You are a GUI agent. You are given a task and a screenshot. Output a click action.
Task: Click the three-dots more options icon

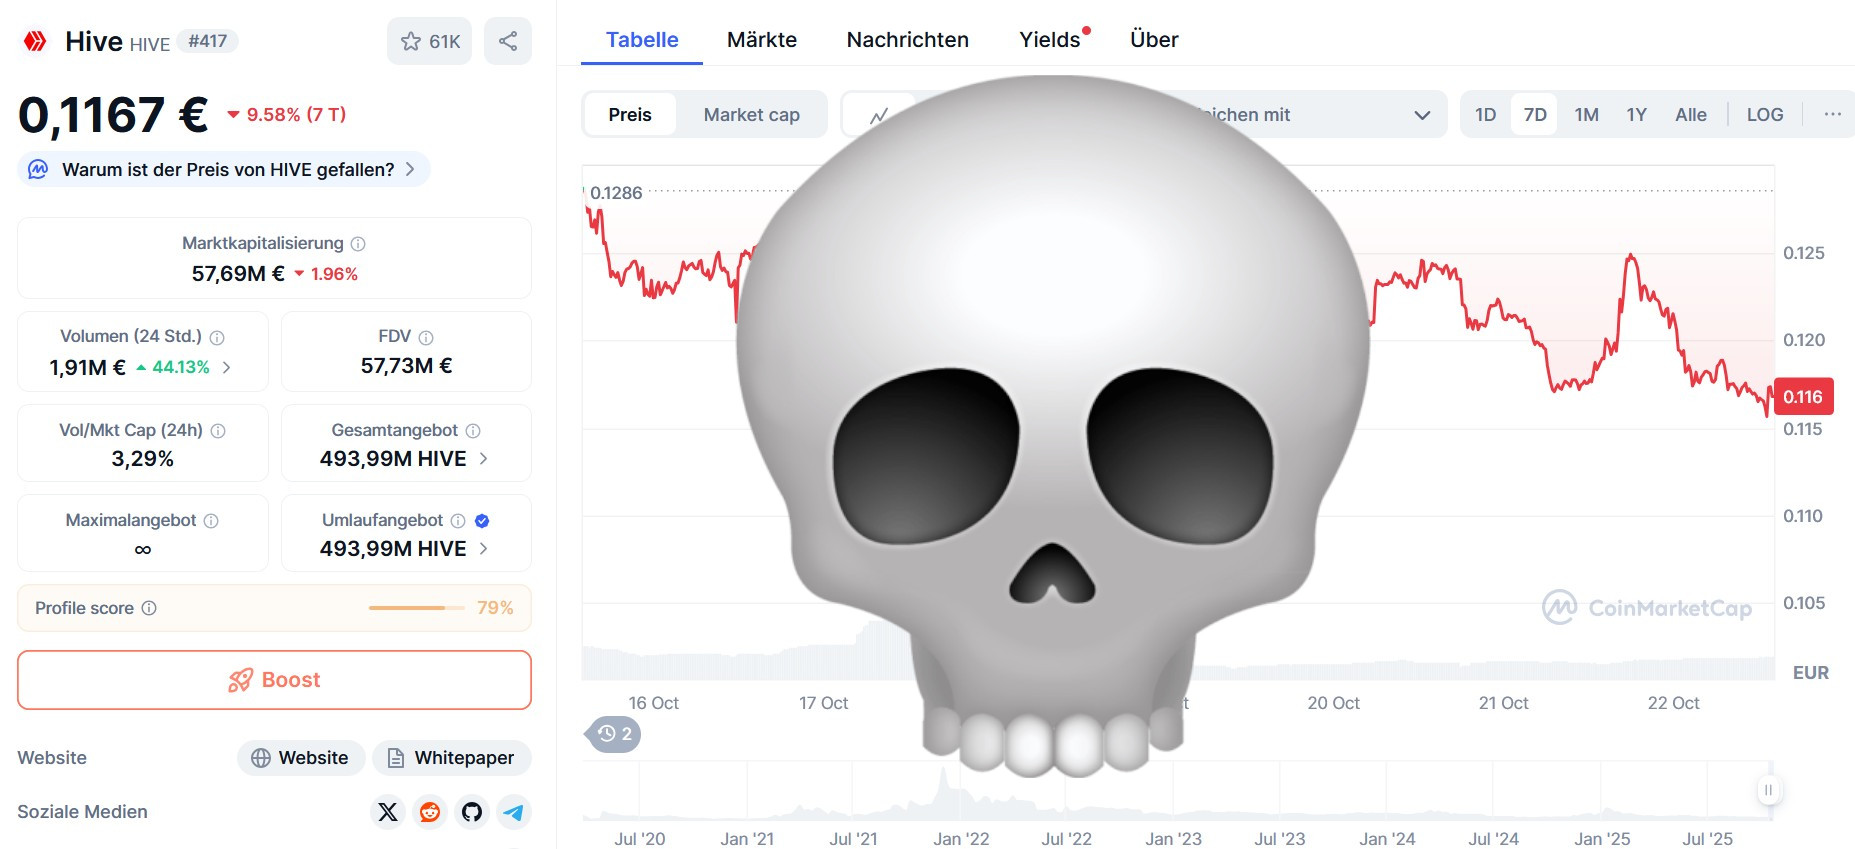tap(1832, 114)
